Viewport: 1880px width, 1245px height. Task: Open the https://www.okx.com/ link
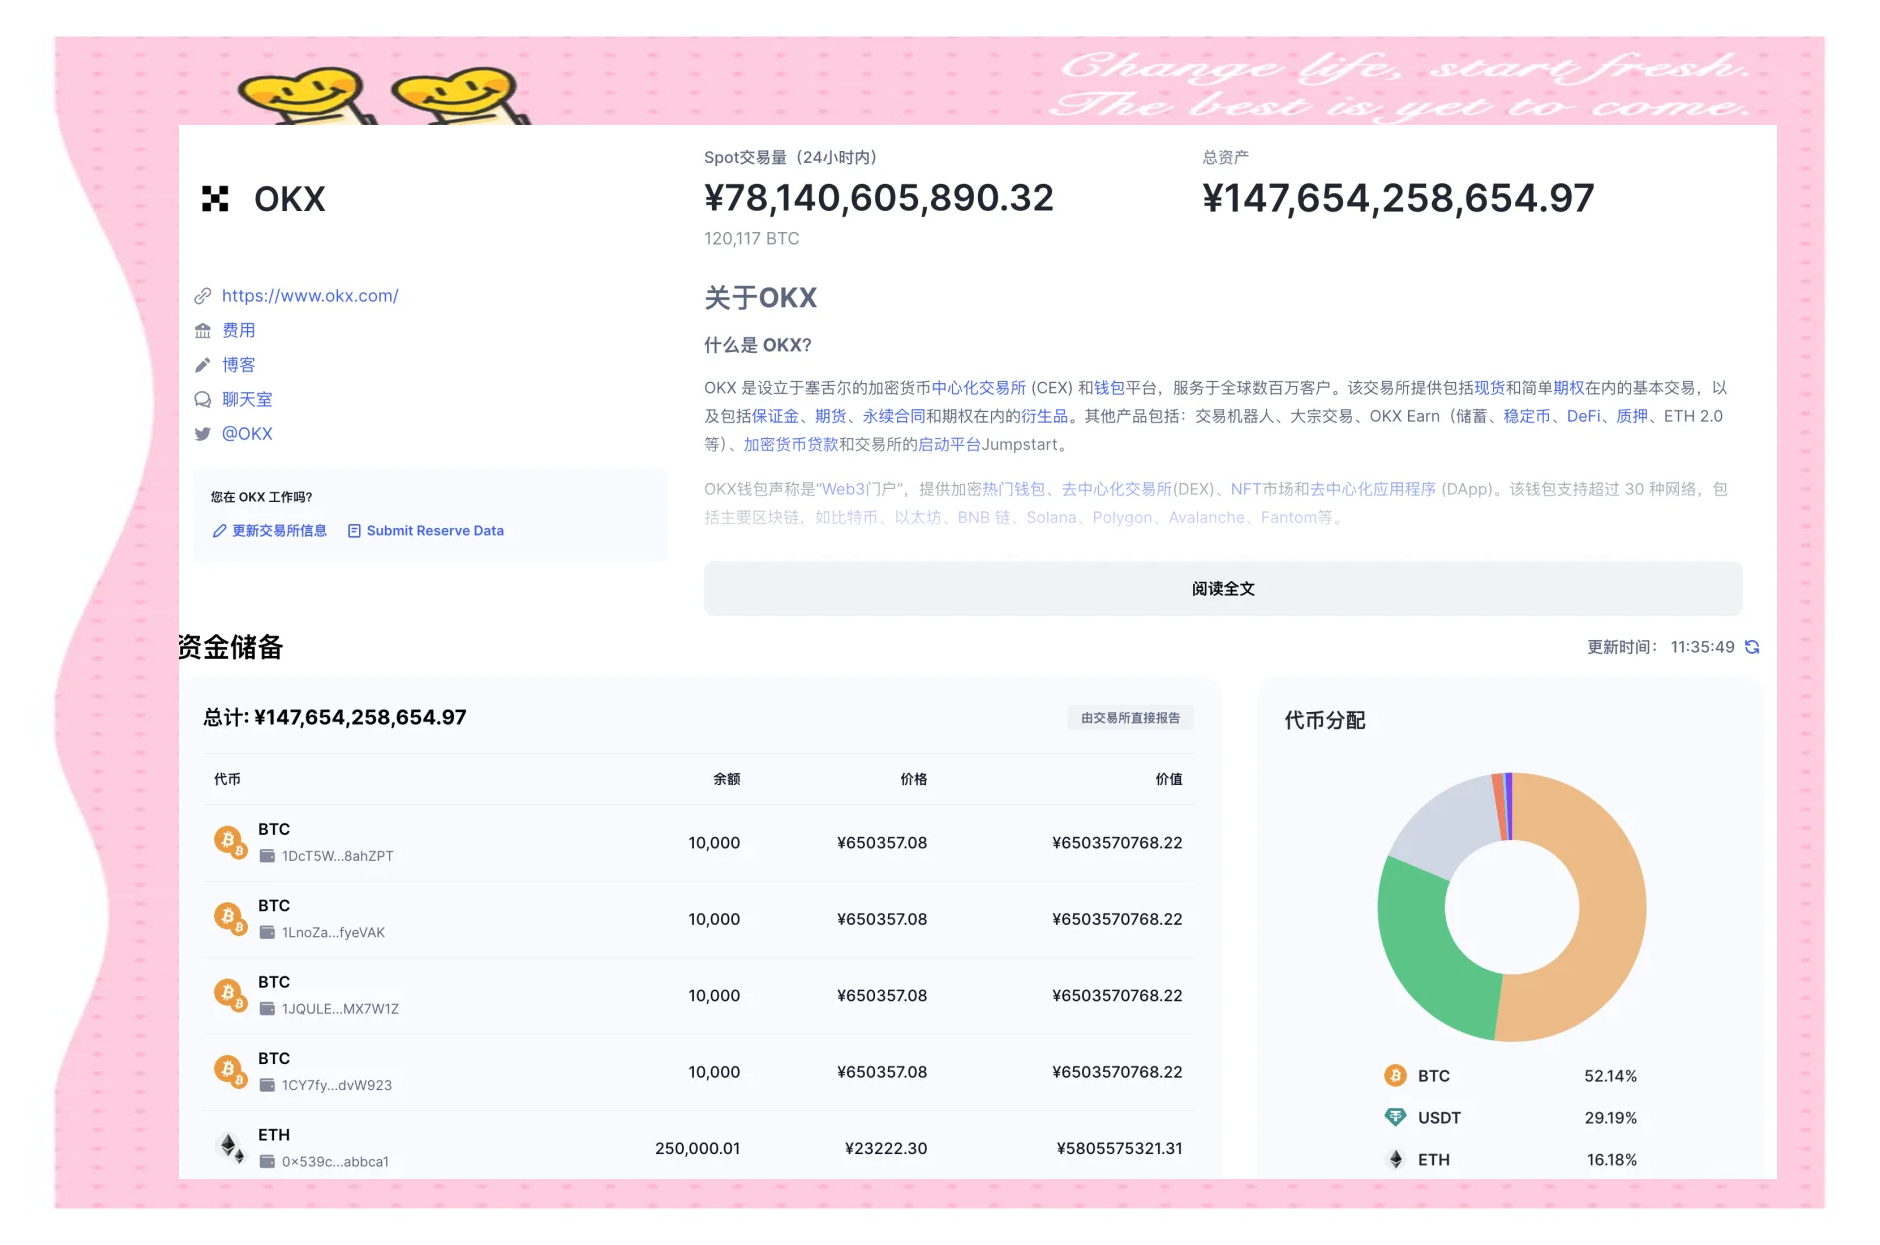pyautogui.click(x=310, y=296)
